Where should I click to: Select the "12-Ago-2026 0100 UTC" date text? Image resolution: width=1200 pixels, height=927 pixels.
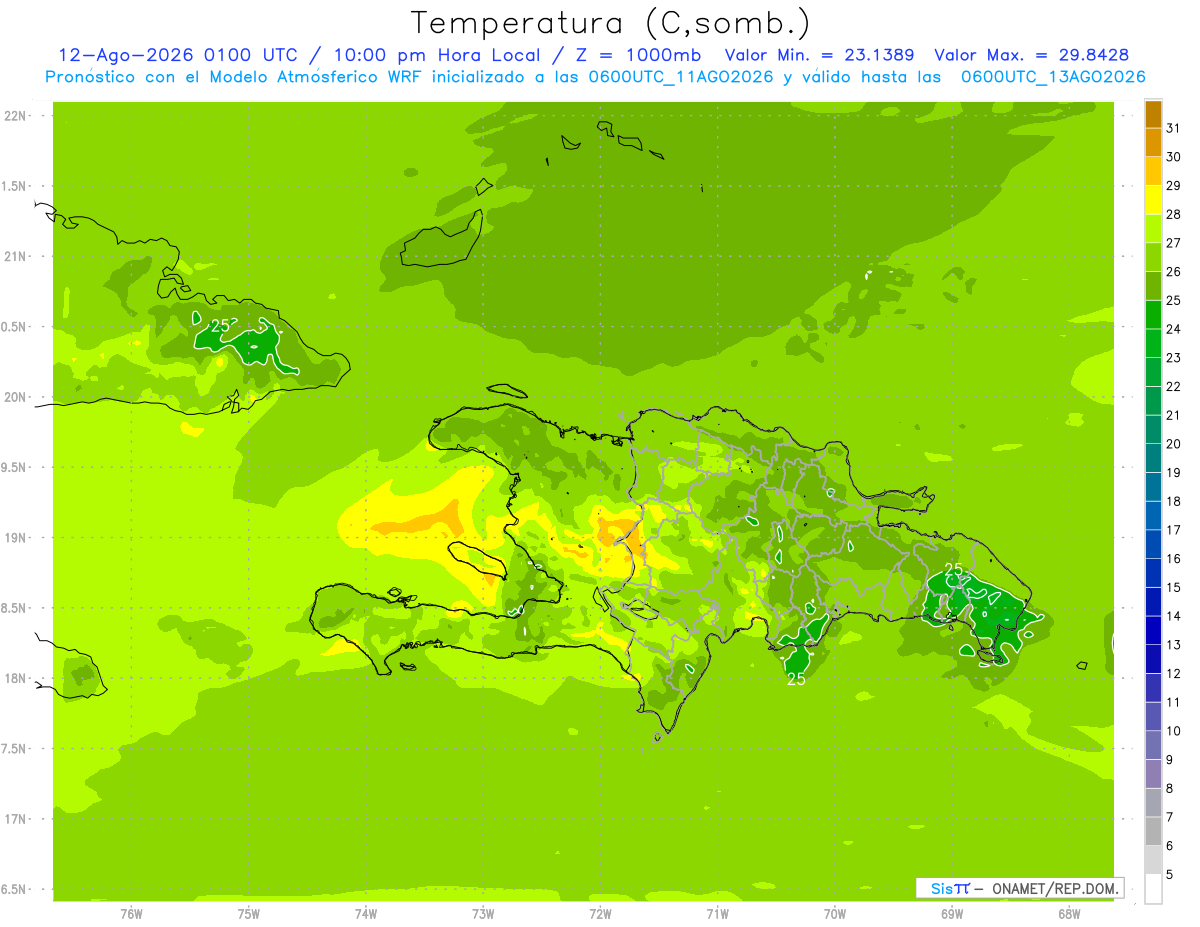point(177,56)
